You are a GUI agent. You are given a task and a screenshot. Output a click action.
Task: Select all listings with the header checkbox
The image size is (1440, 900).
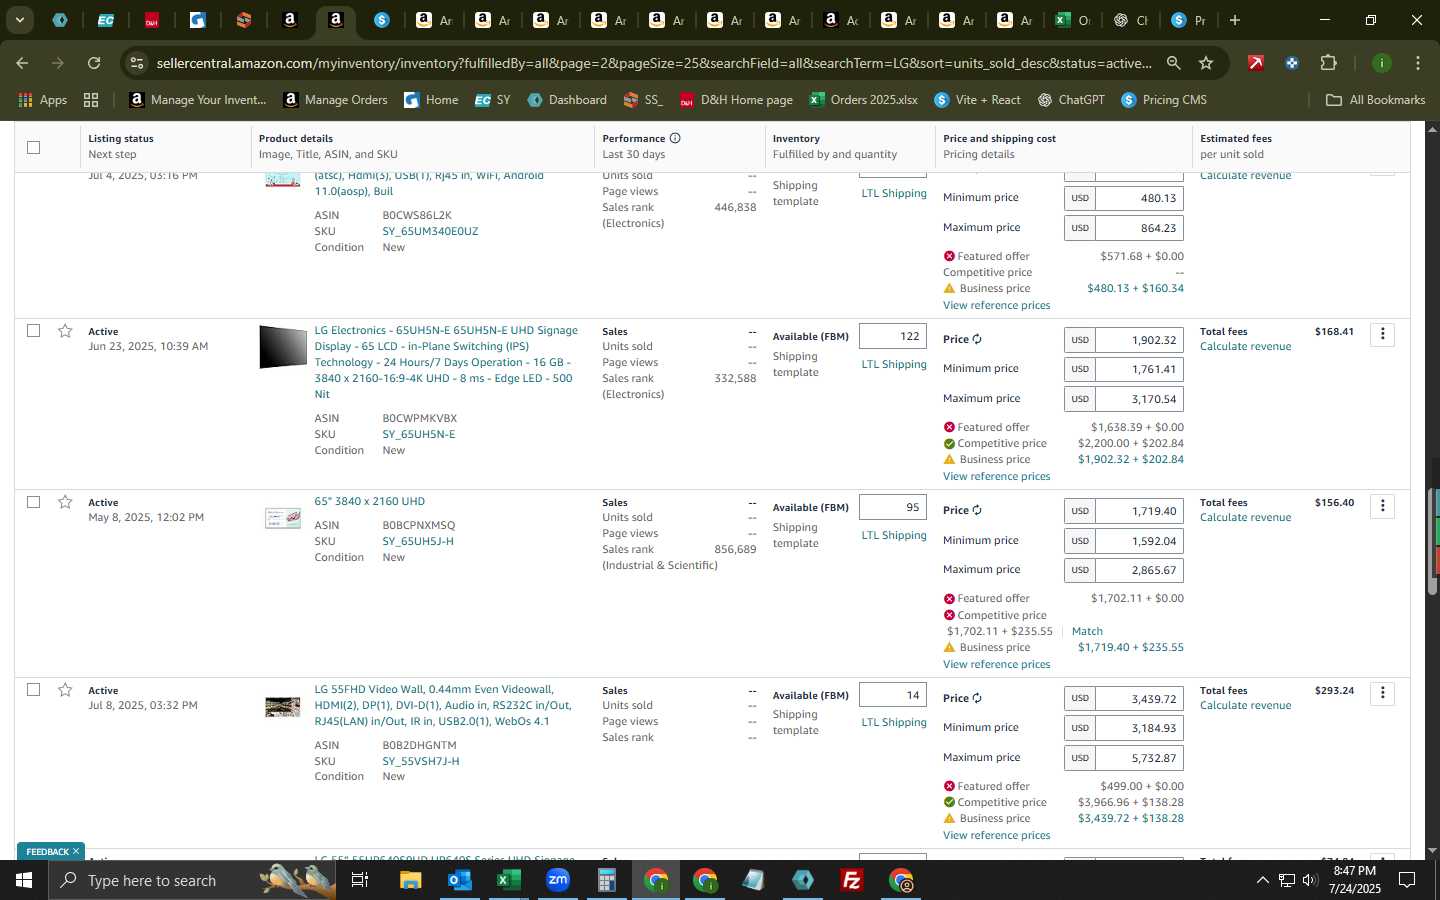coord(33,147)
